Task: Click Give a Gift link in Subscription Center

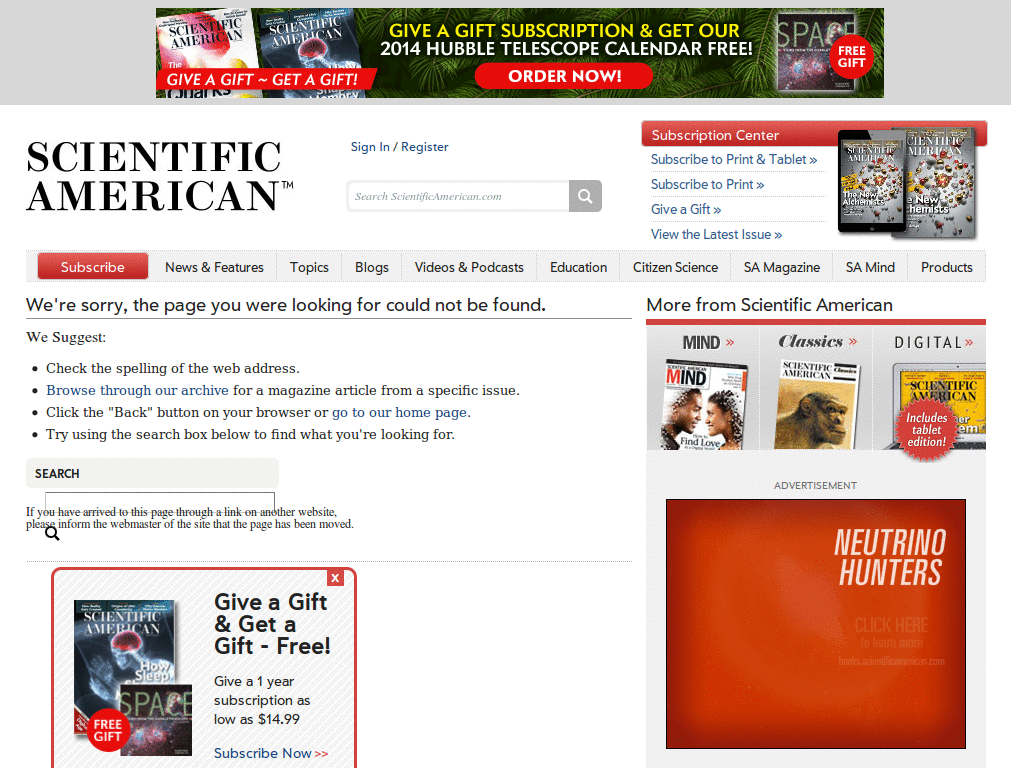Action: pyautogui.click(x=686, y=209)
